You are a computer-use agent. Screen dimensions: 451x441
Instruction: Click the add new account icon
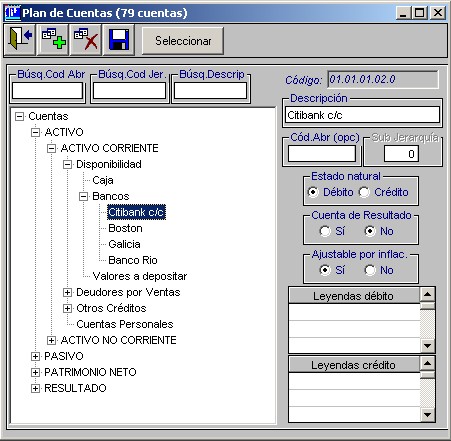tap(53, 40)
